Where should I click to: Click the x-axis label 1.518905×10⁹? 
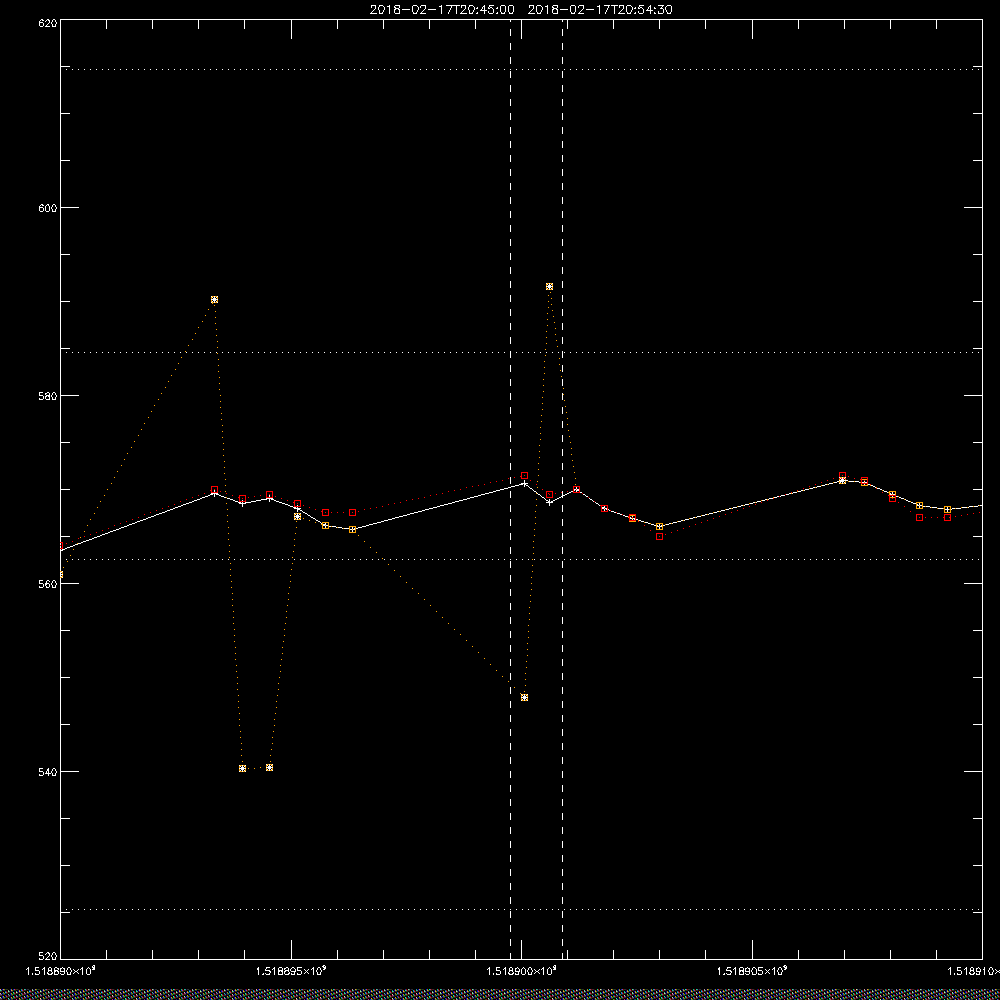[752, 971]
